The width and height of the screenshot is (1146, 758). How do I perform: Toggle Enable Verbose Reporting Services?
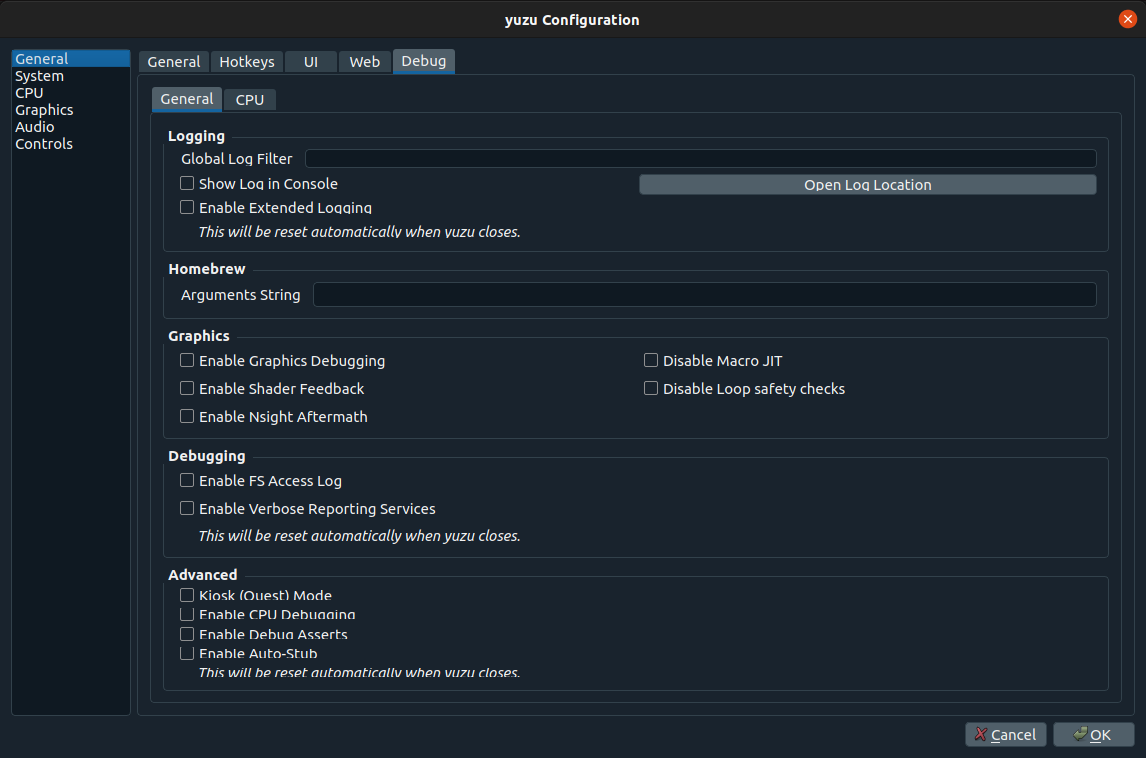[187, 509]
